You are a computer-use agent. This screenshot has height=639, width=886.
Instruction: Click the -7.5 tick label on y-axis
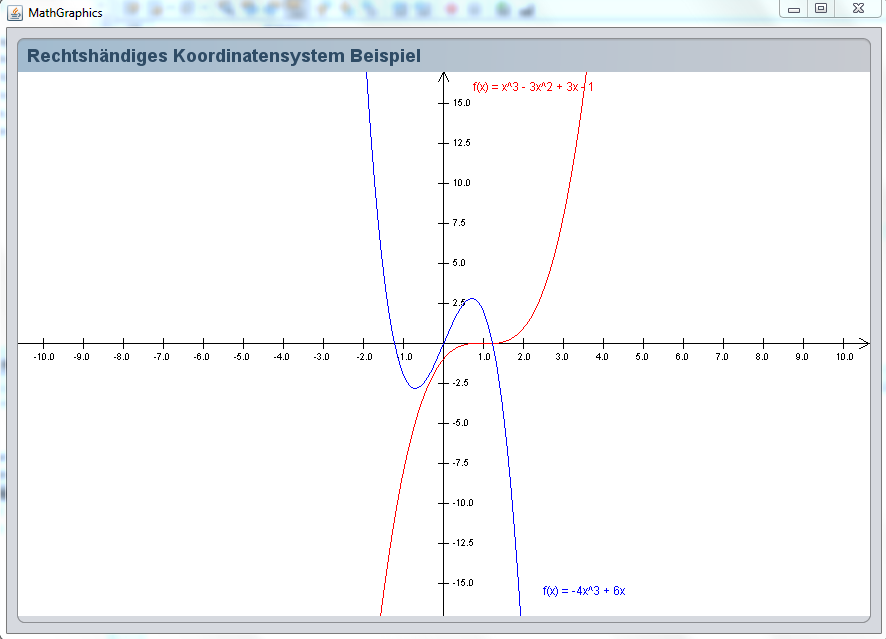460,463
